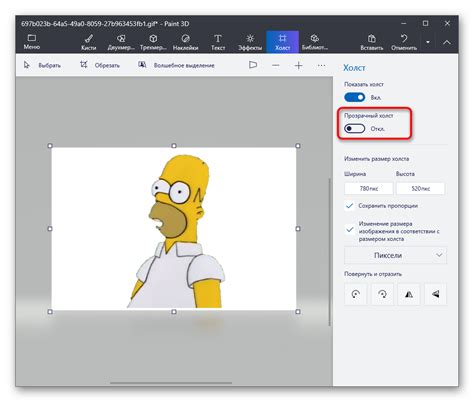Zoom in with the plus icon
This screenshot has height=402, width=474.
point(299,65)
